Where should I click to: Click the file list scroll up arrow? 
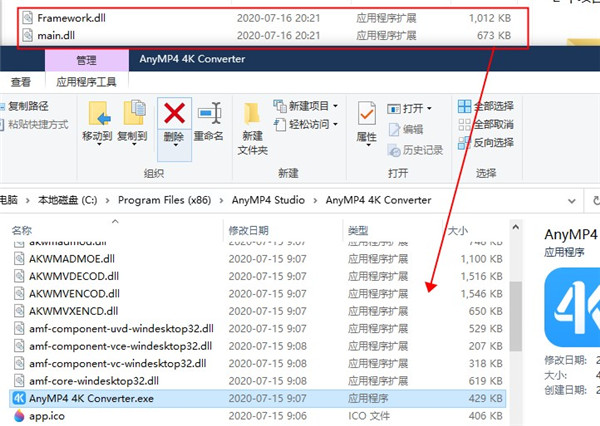(x=516, y=227)
